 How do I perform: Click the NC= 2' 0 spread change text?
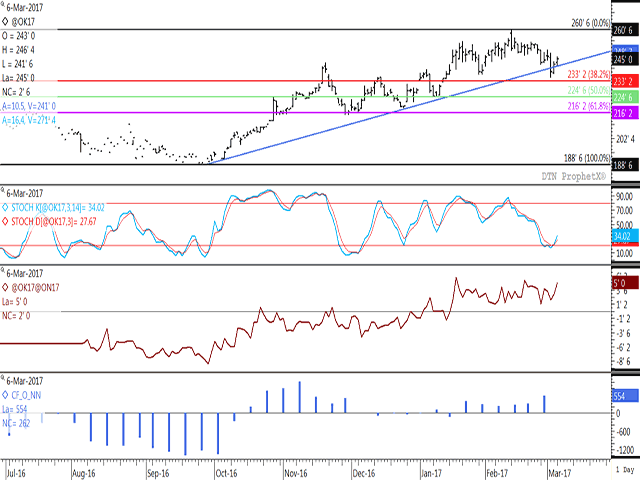(x=16, y=316)
